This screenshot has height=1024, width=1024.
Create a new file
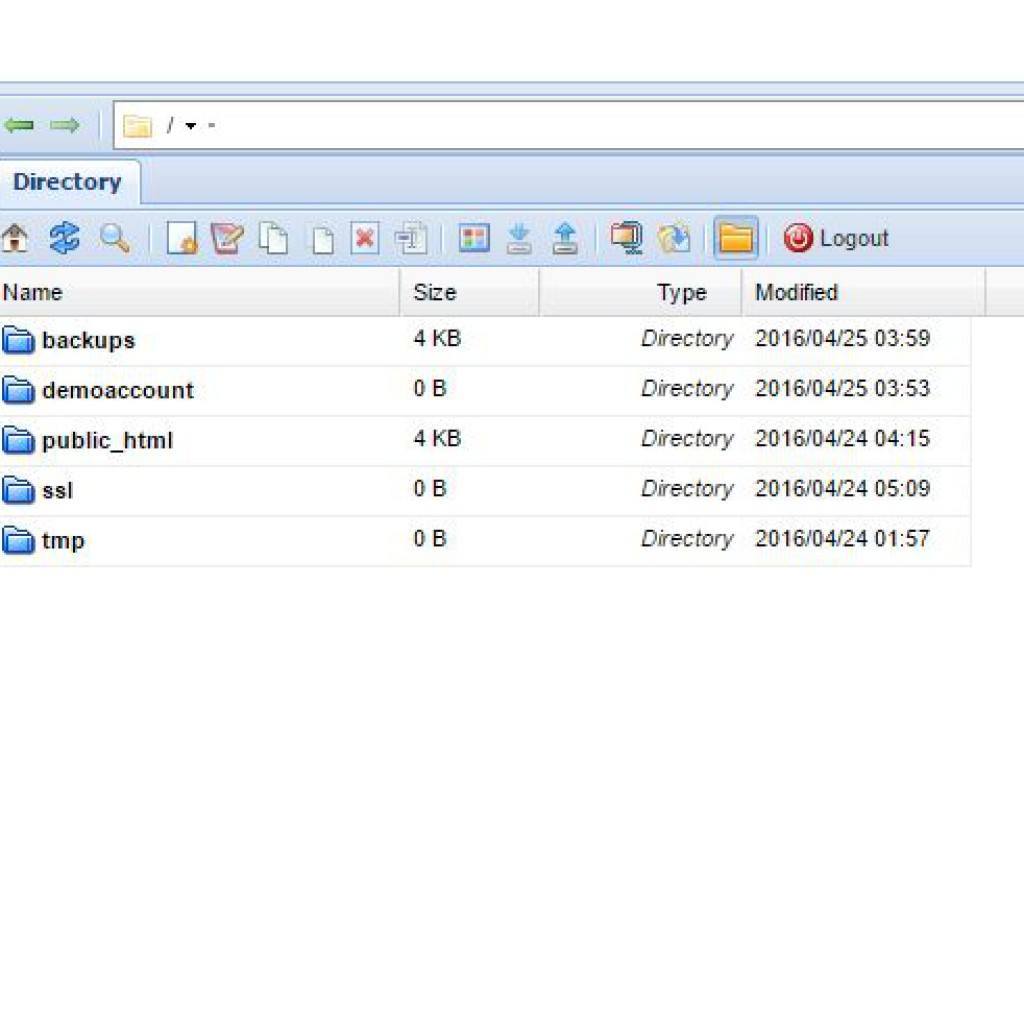click(321, 238)
